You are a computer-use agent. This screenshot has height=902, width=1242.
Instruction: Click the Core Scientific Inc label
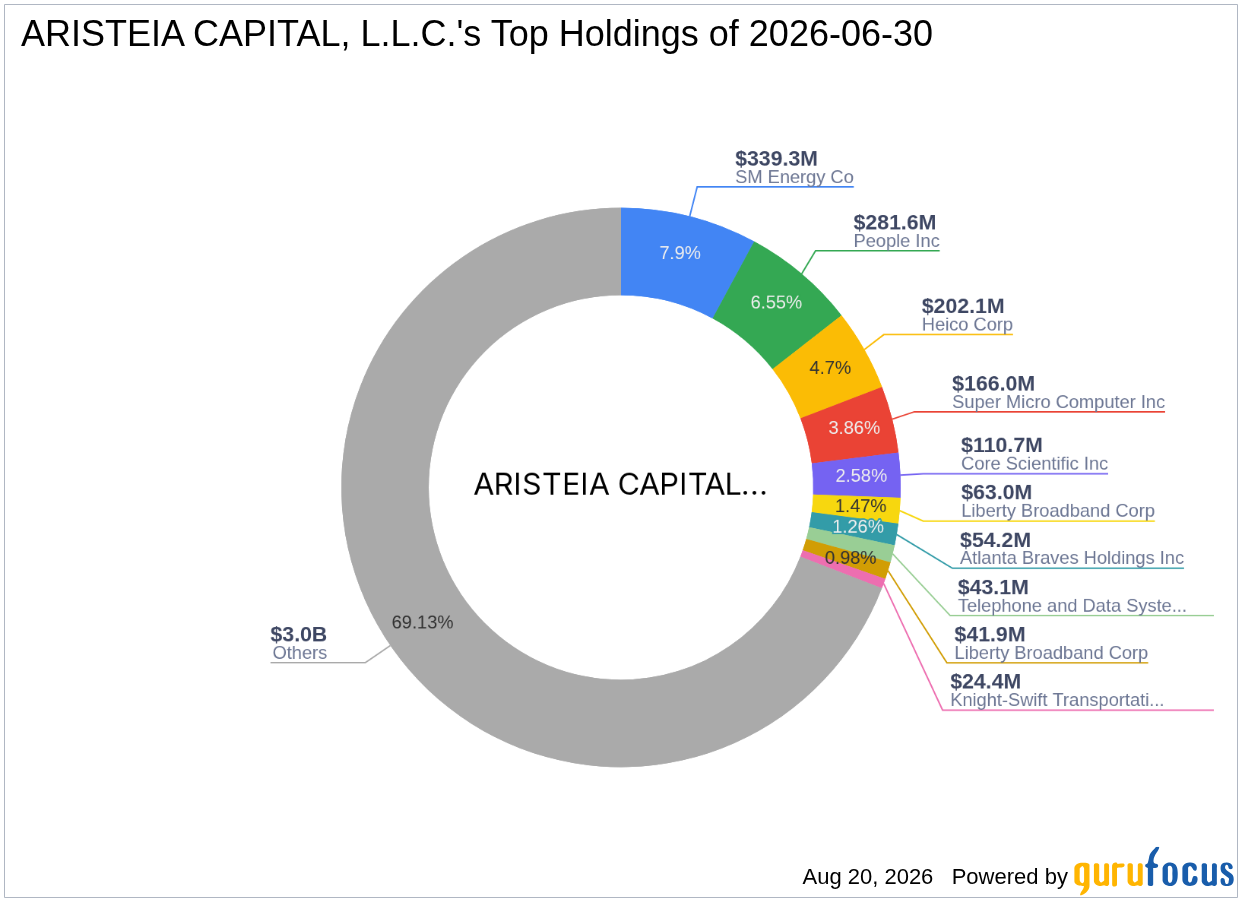1034,464
